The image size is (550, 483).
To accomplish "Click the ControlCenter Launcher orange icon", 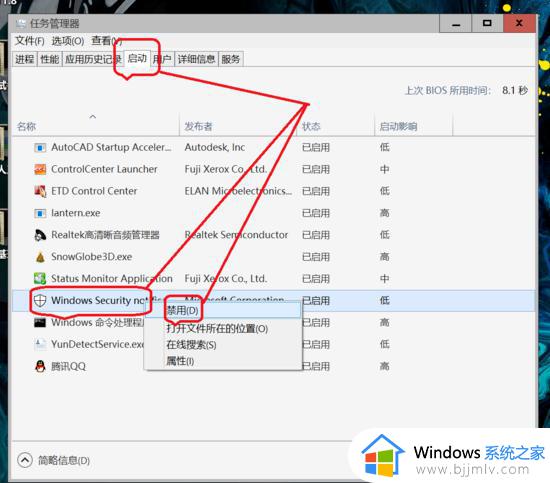I will point(40,169).
